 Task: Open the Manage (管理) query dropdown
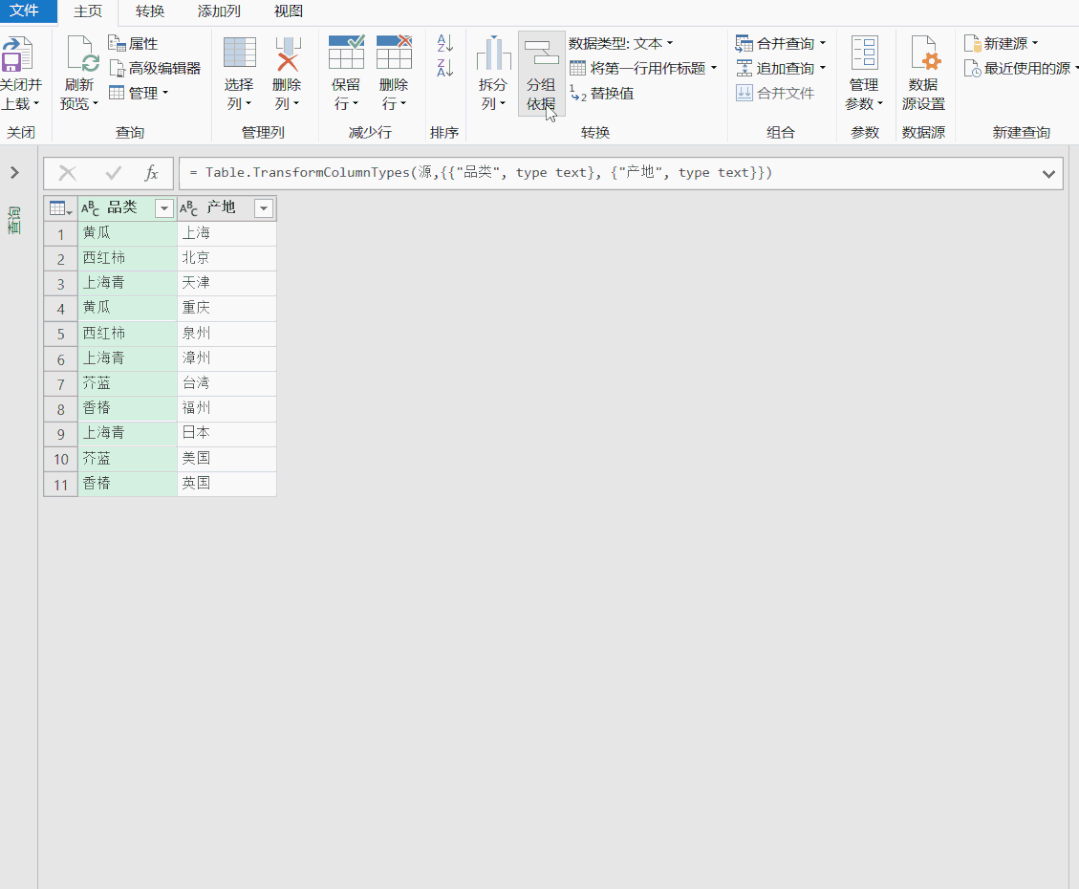[139, 93]
